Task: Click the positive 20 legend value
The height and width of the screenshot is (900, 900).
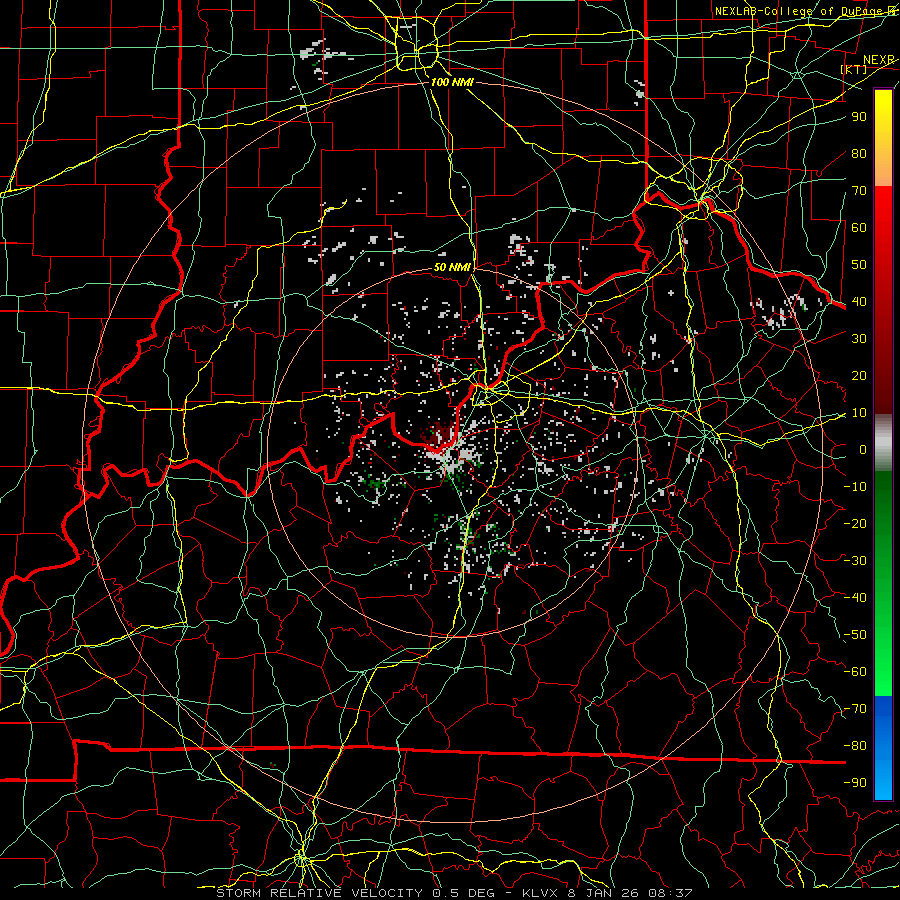Action: click(x=859, y=375)
